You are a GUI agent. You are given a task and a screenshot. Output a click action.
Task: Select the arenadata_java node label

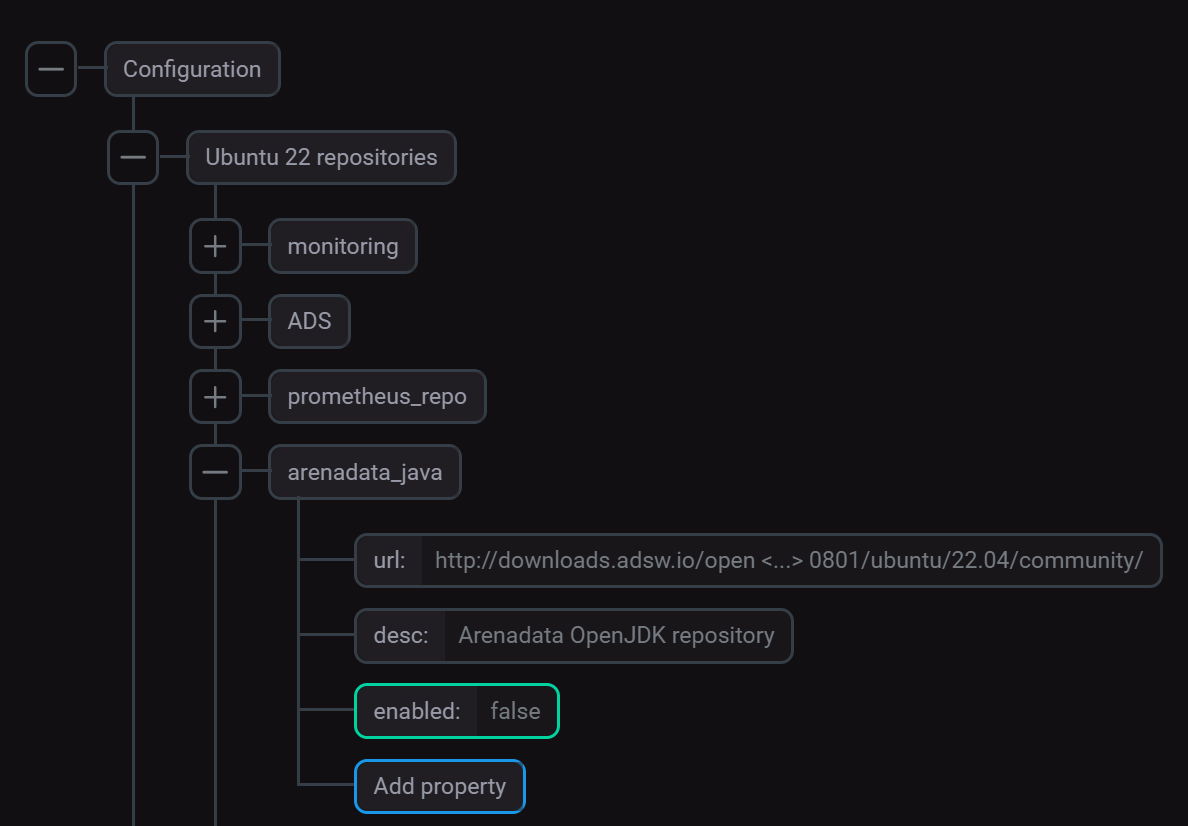pyautogui.click(x=364, y=471)
